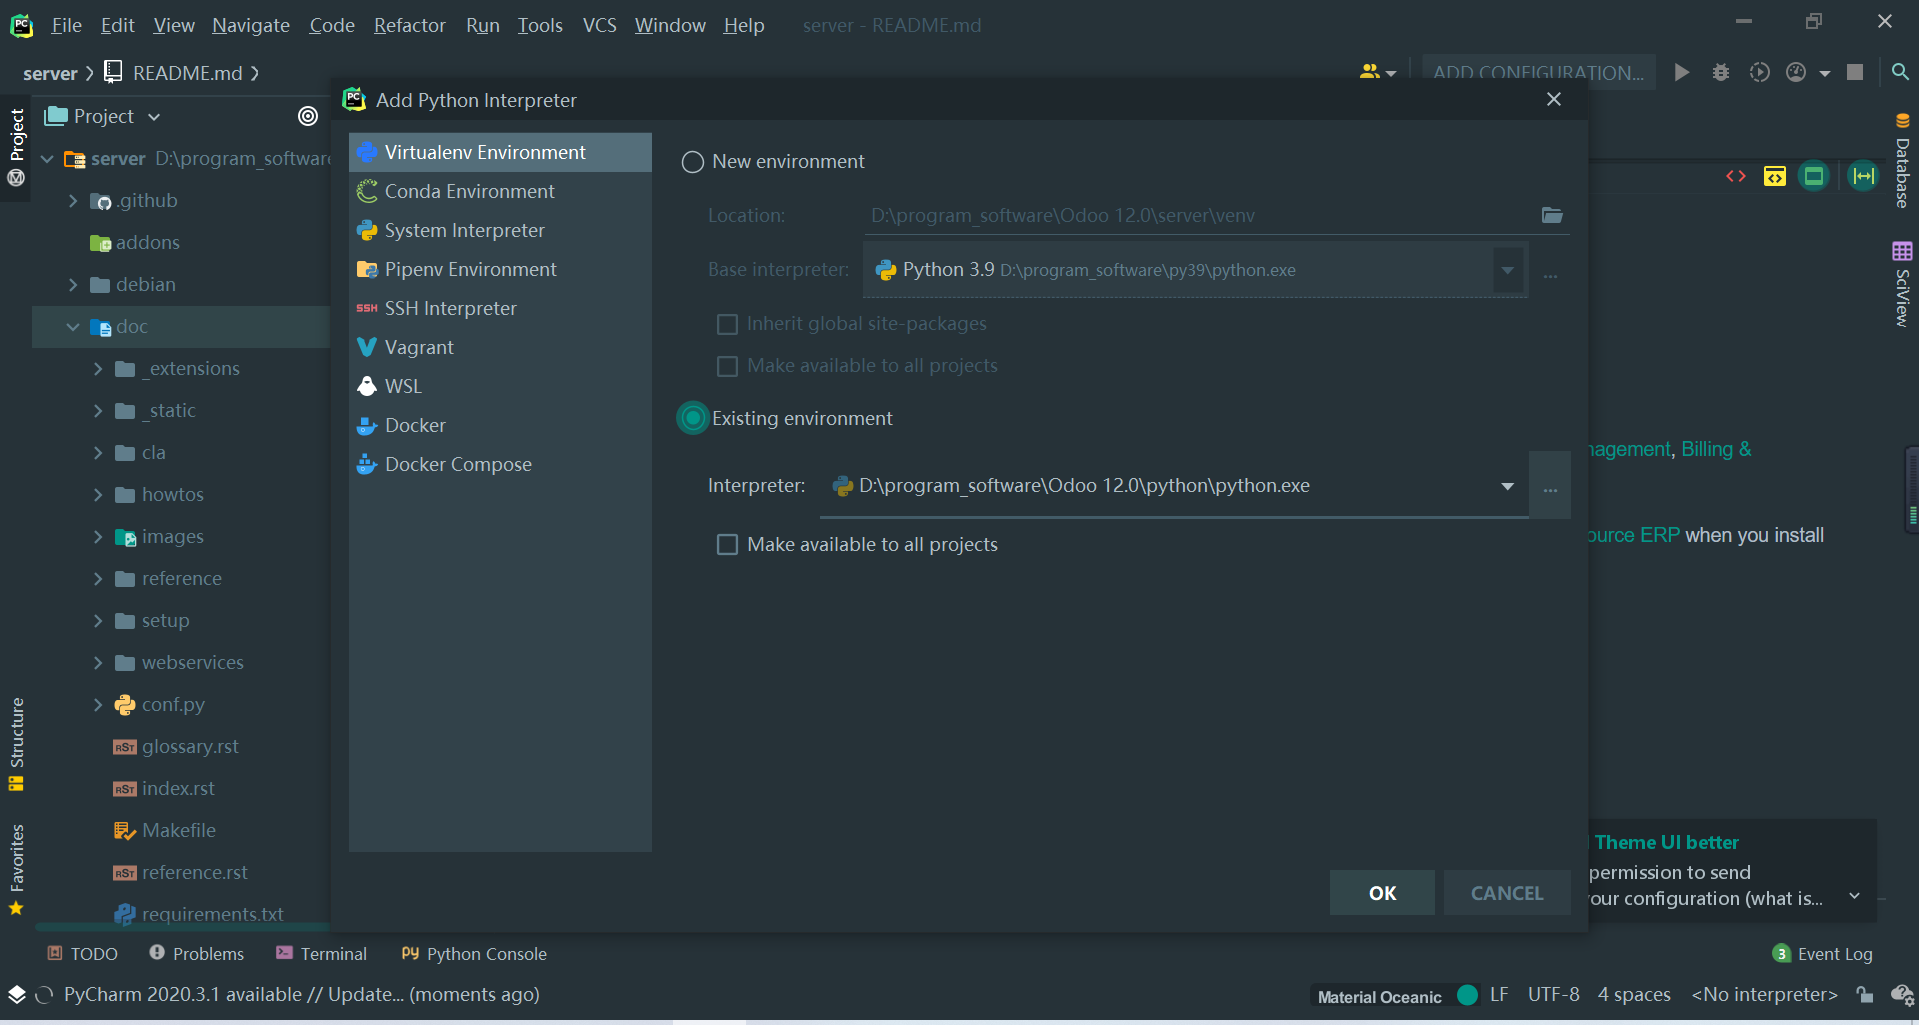Collapse the doc folder
1919x1025 pixels.
tap(73, 327)
